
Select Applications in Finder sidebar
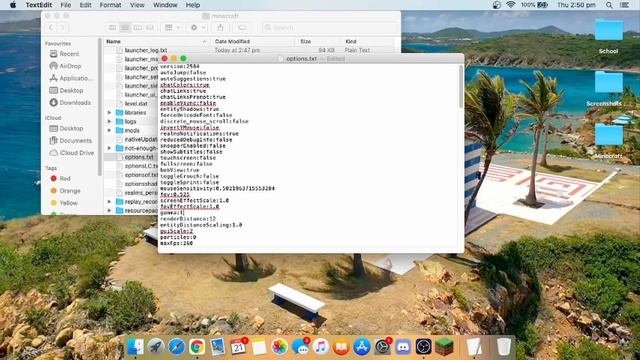pyautogui.click(x=70, y=78)
